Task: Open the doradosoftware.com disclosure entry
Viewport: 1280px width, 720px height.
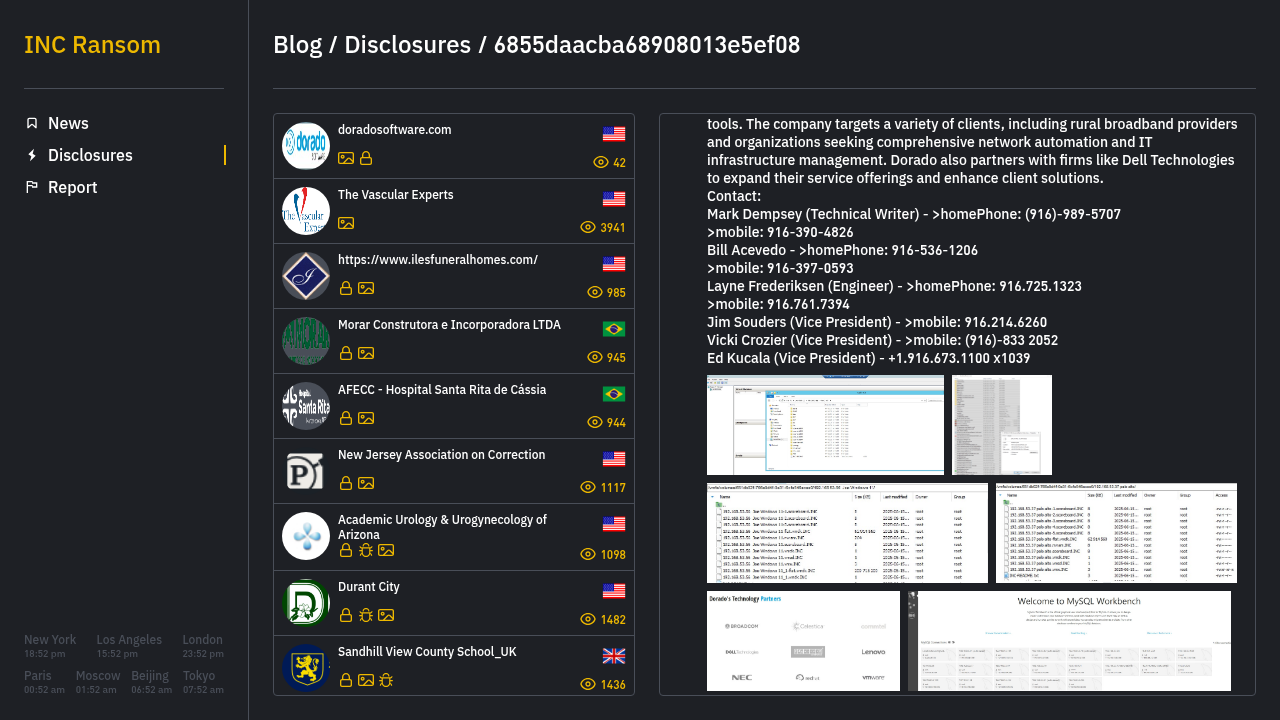Action: (454, 146)
